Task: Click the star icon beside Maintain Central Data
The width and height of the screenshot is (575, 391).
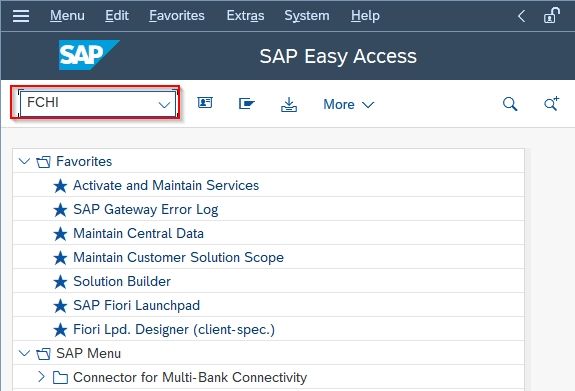Action: [60, 234]
